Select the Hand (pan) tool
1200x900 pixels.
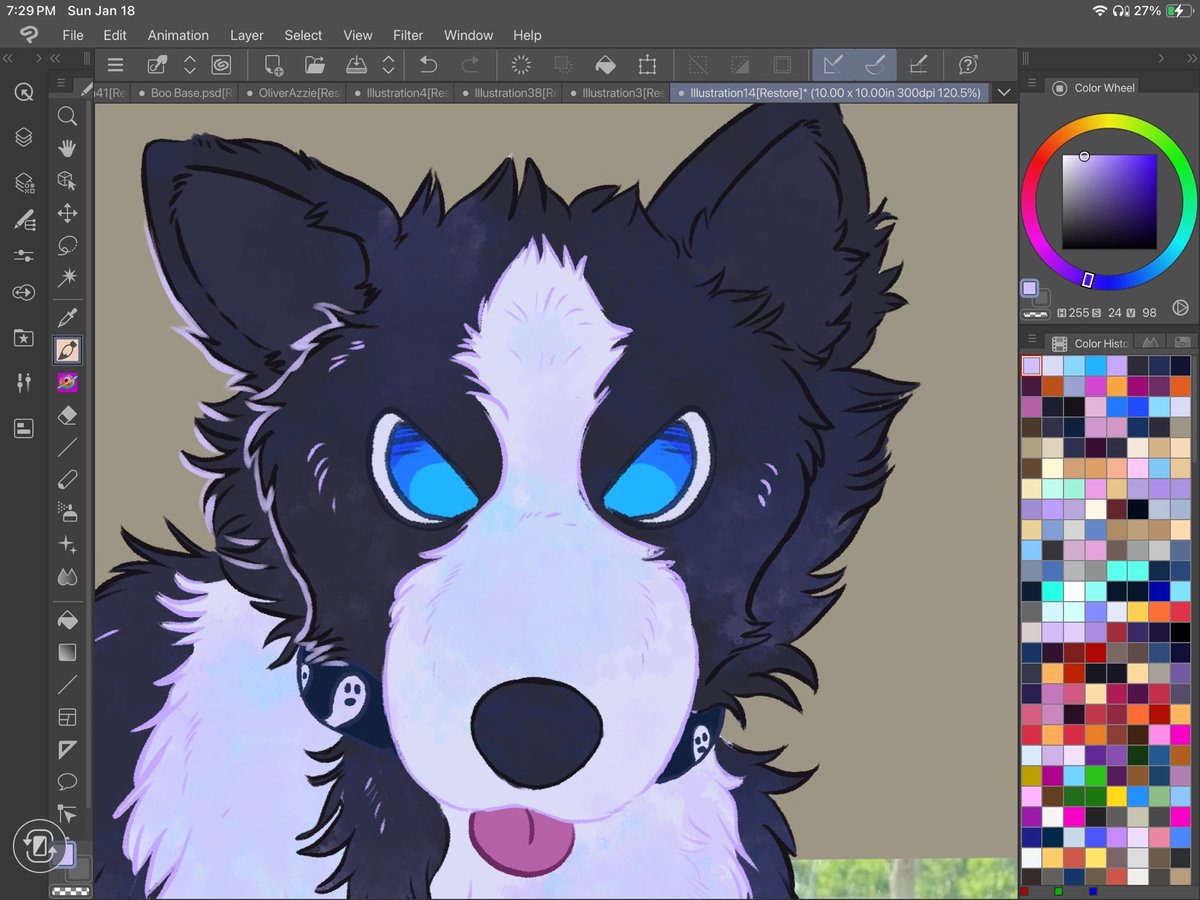(67, 148)
